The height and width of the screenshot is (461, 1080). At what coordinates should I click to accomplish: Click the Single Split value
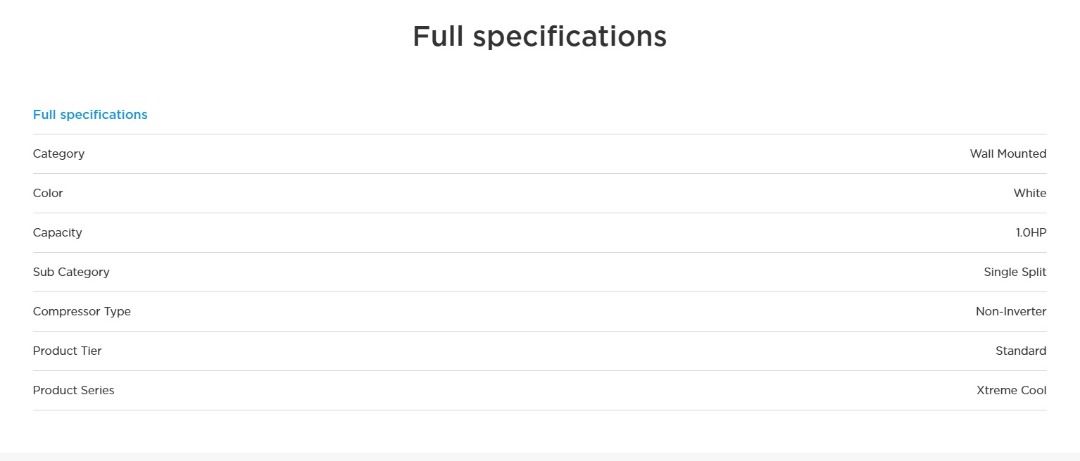pyautogui.click(x=1014, y=272)
